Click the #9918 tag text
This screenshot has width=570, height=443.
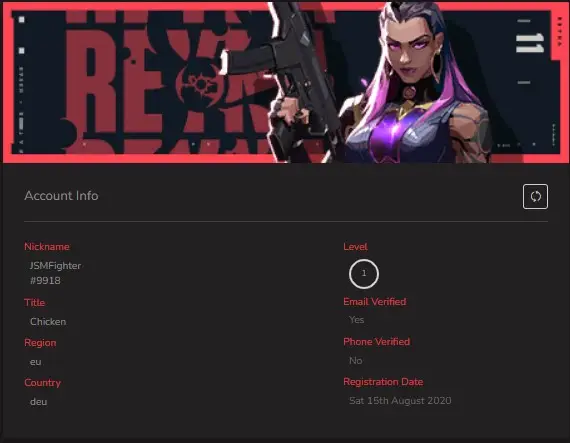(x=45, y=281)
